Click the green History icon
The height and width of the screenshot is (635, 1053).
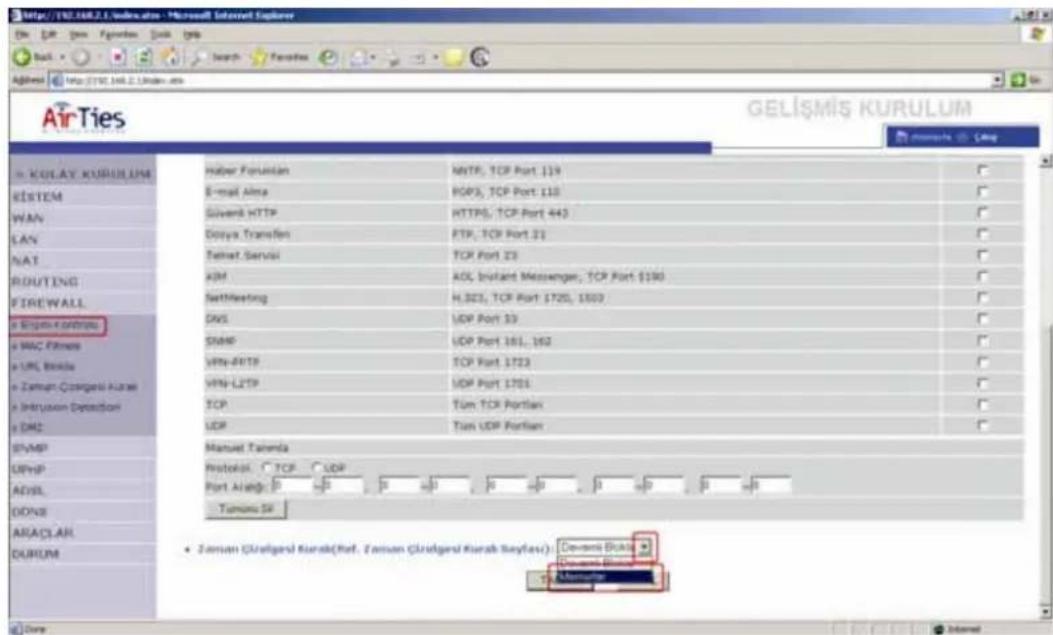tap(328, 58)
